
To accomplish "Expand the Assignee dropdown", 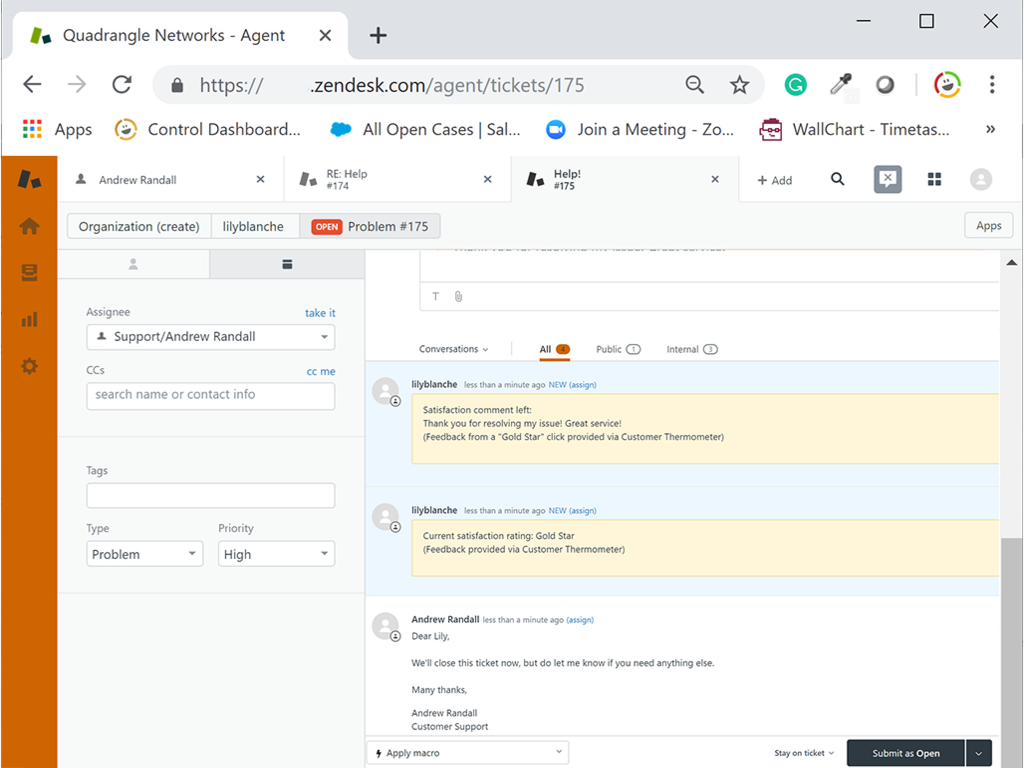I will tap(210, 337).
